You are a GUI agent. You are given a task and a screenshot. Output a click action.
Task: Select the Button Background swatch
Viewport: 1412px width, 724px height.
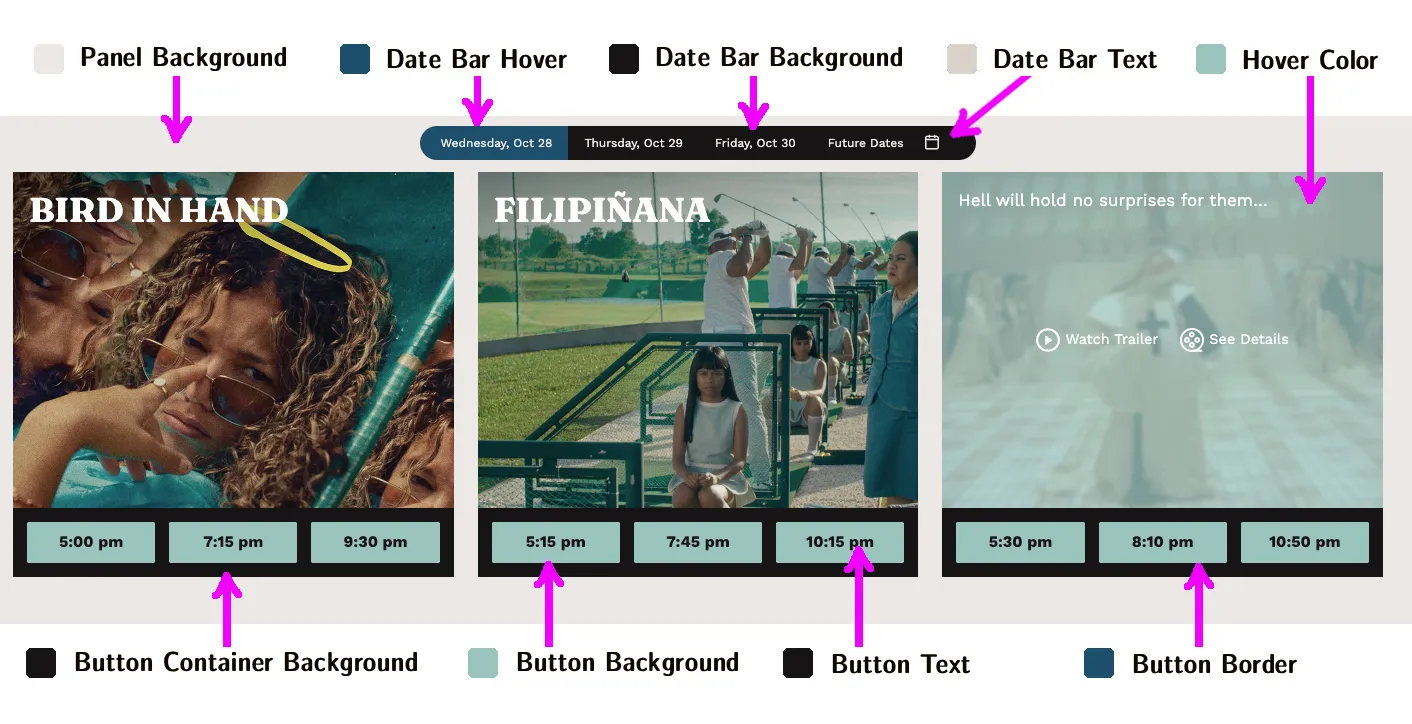click(x=483, y=663)
